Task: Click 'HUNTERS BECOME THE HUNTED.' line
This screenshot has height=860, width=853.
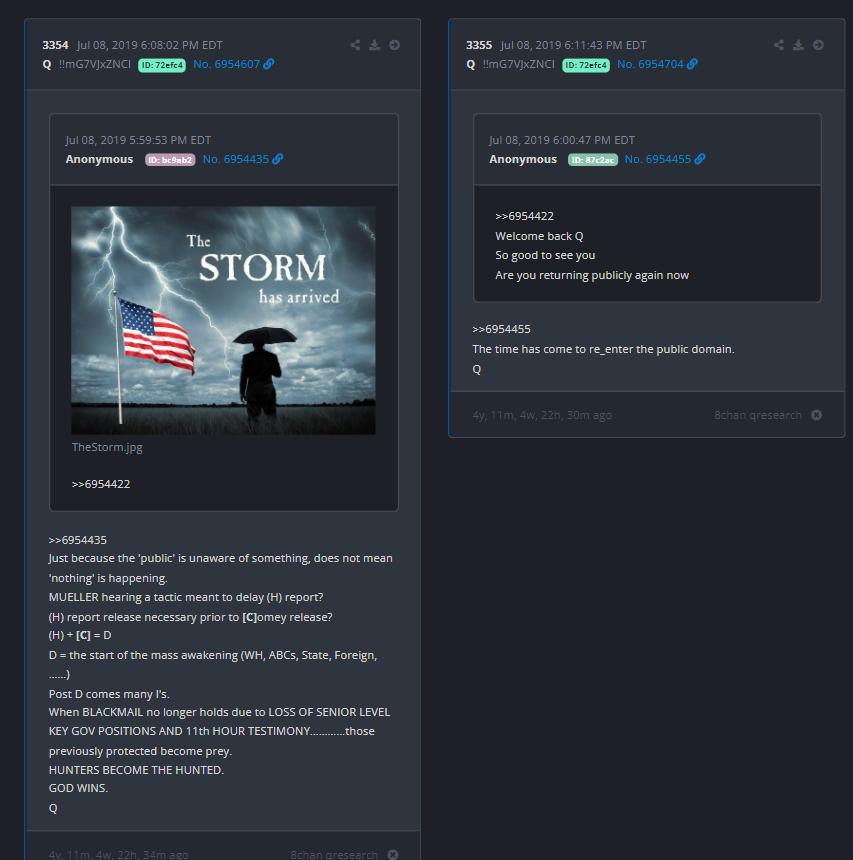Action: 136,770
